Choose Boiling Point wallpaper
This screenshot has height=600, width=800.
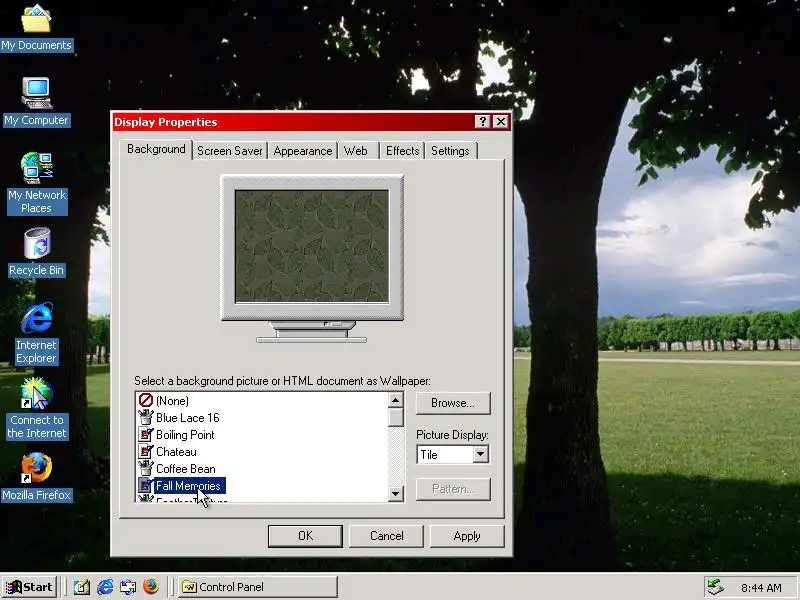pyautogui.click(x=185, y=435)
